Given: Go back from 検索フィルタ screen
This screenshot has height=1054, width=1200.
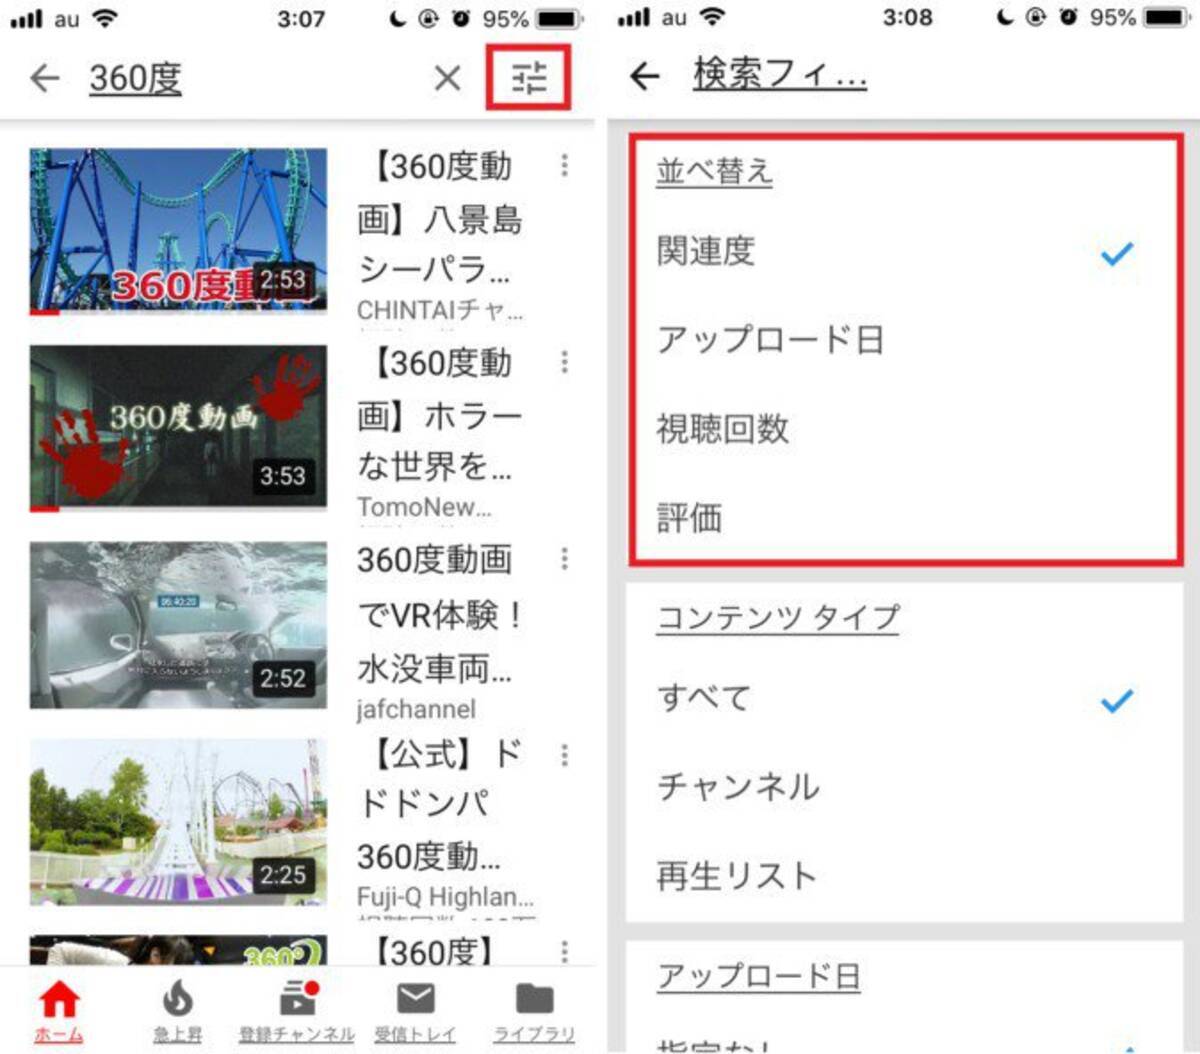Looking at the screenshot, I should pyautogui.click(x=645, y=75).
